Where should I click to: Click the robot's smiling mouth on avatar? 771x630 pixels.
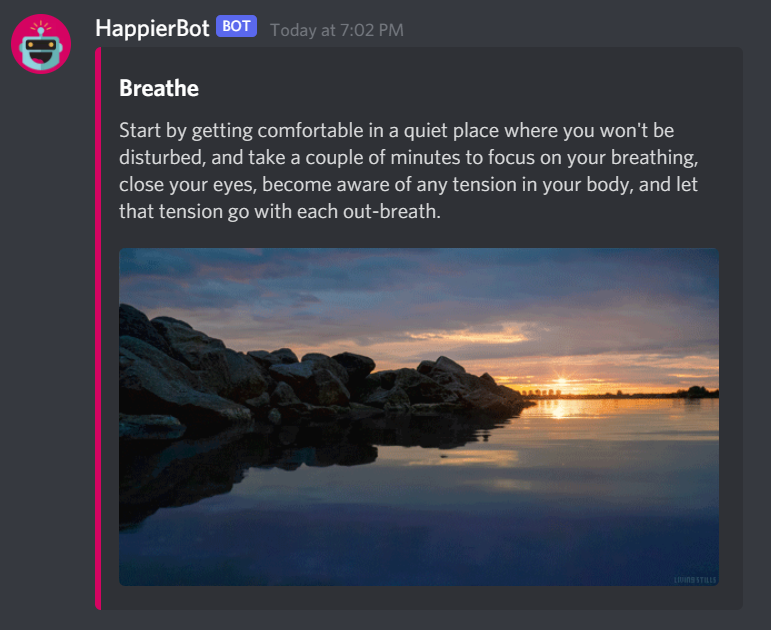[x=41, y=57]
